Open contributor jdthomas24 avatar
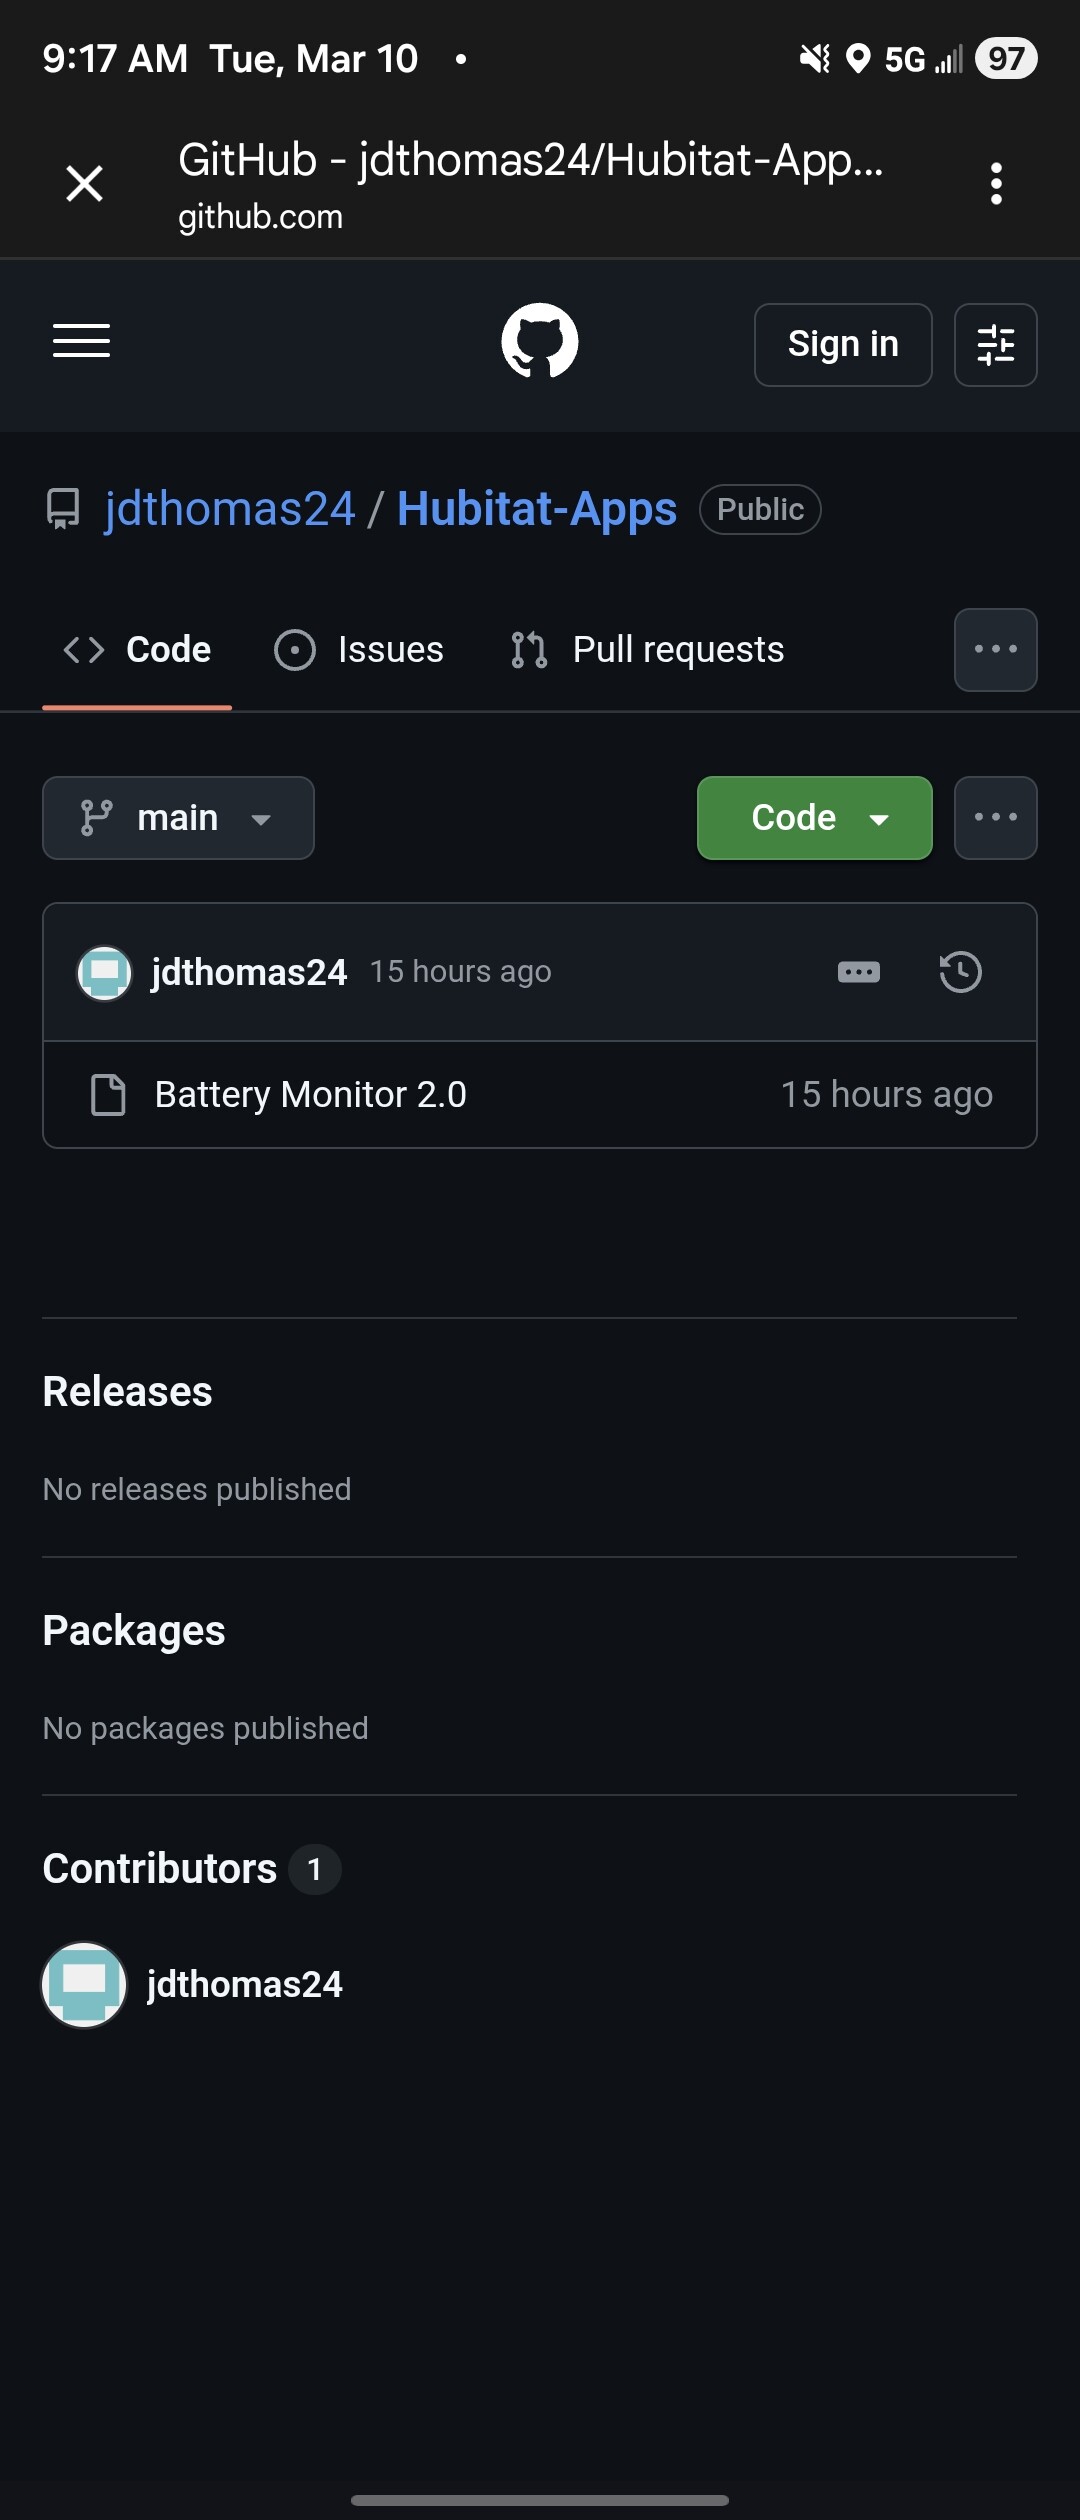Image resolution: width=1080 pixels, height=2520 pixels. coord(84,1985)
